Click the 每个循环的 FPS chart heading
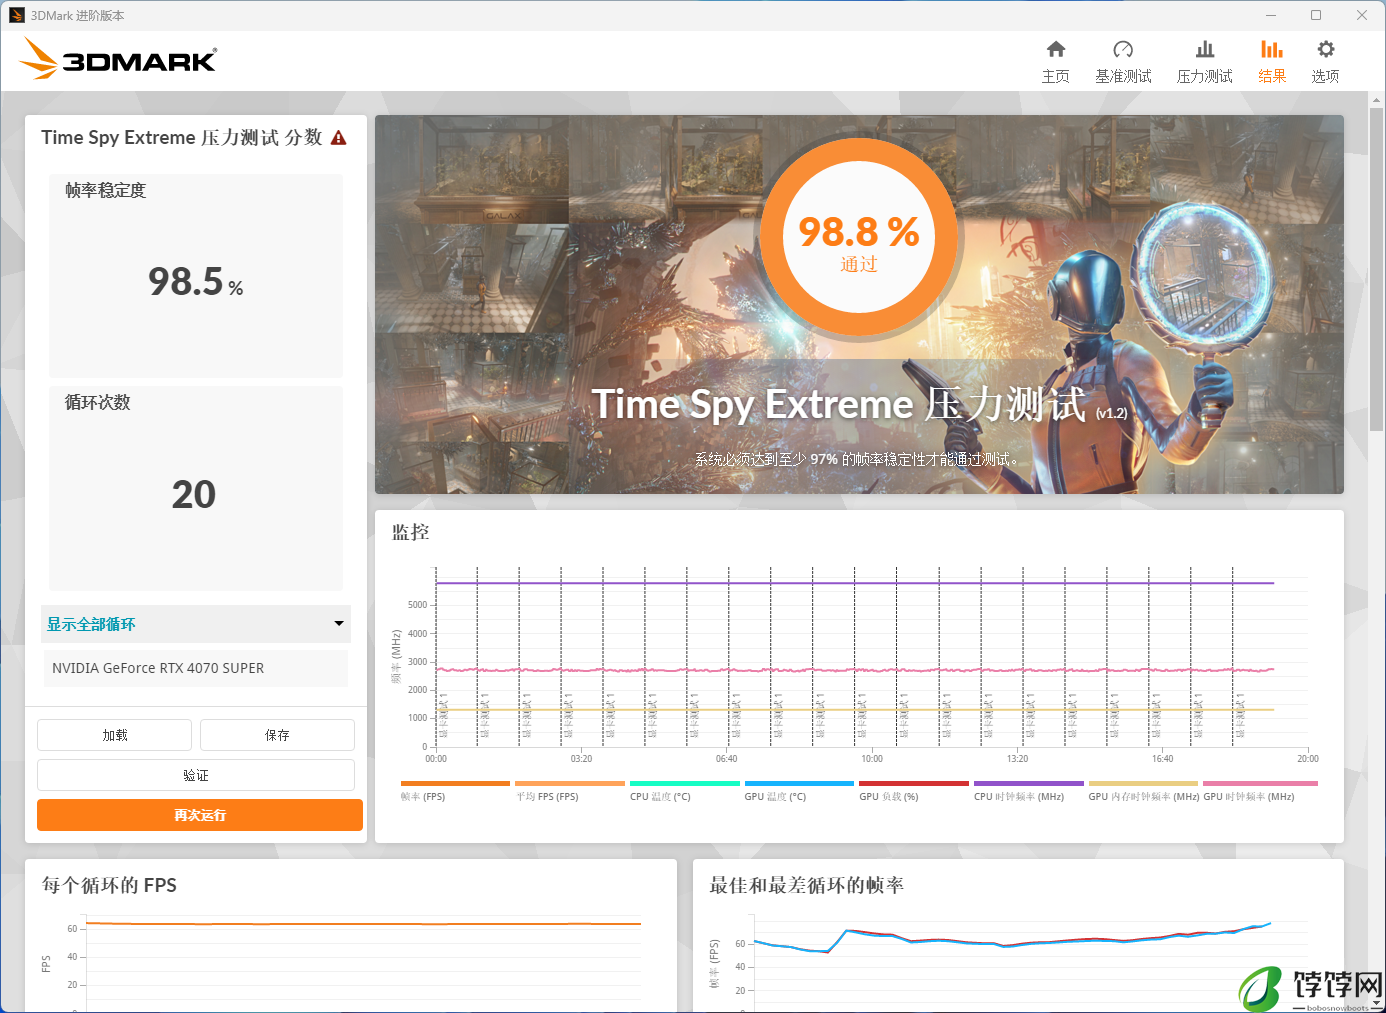Viewport: 1386px width, 1013px height. point(109,885)
